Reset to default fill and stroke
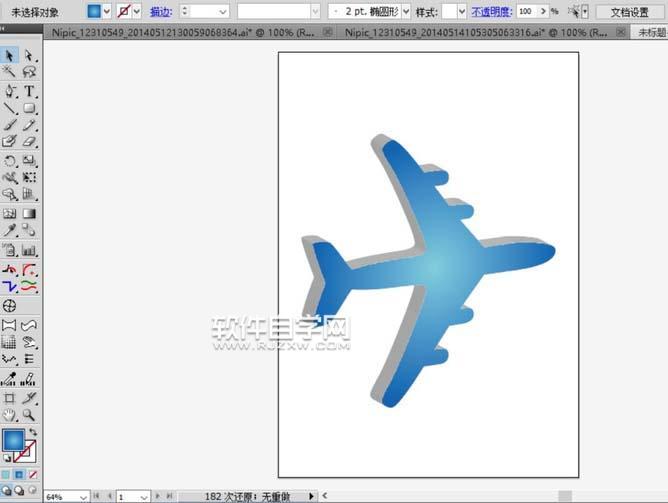This screenshot has width=668, height=503. [7, 458]
